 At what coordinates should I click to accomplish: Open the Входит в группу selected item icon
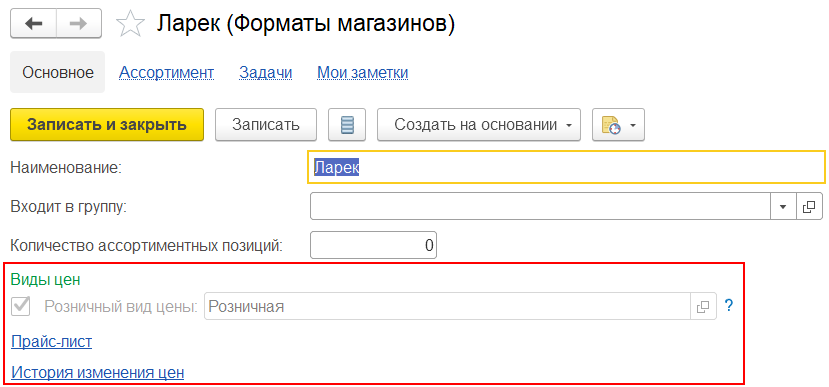coord(809,207)
